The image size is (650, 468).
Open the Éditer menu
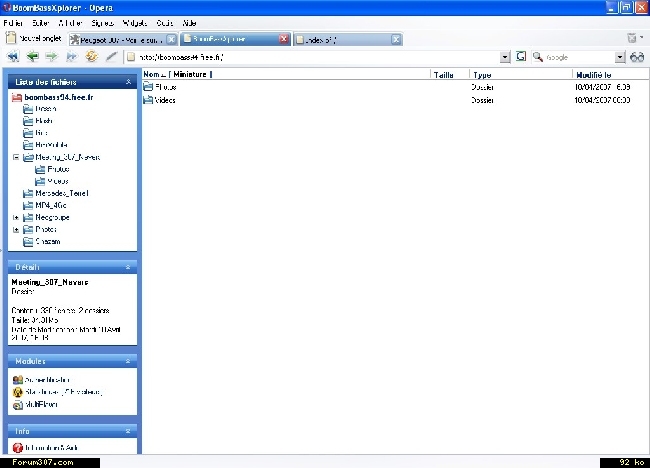pyautogui.click(x=41, y=23)
